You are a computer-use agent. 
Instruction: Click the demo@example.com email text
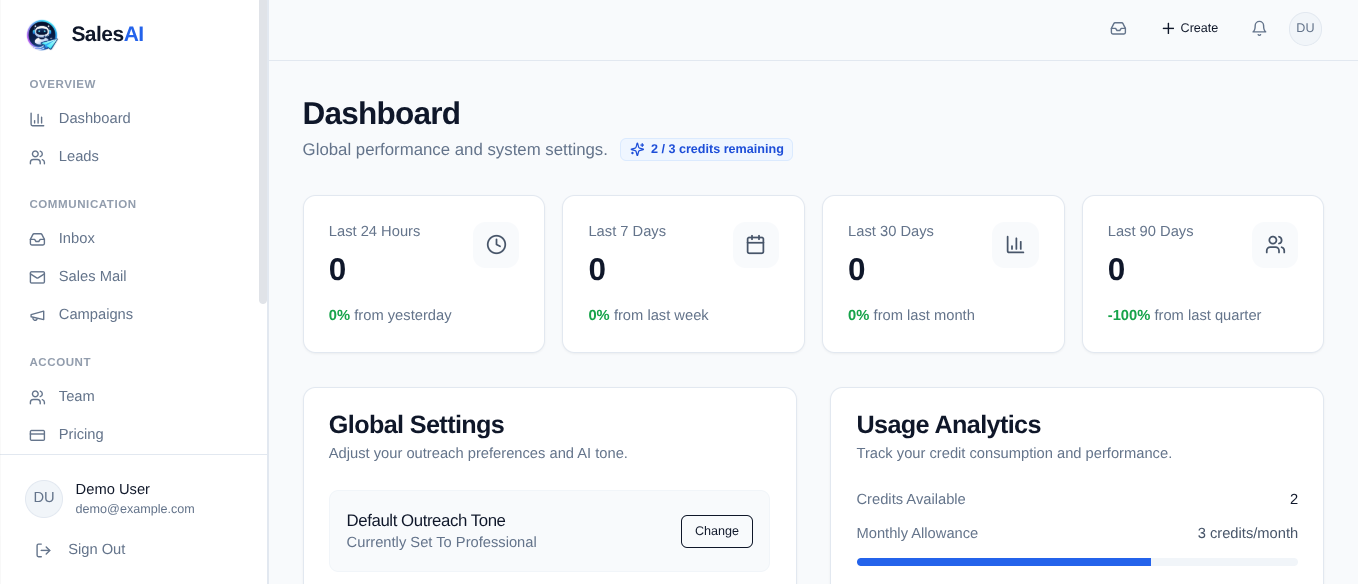pos(135,509)
